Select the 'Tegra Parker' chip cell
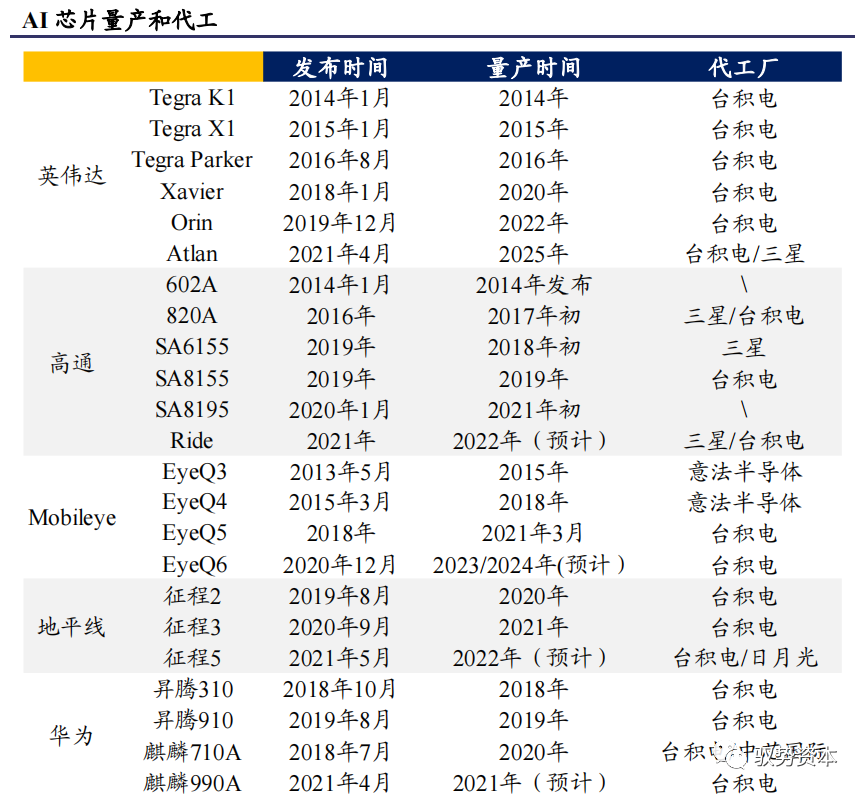This screenshot has width=865, height=794. click(x=192, y=160)
